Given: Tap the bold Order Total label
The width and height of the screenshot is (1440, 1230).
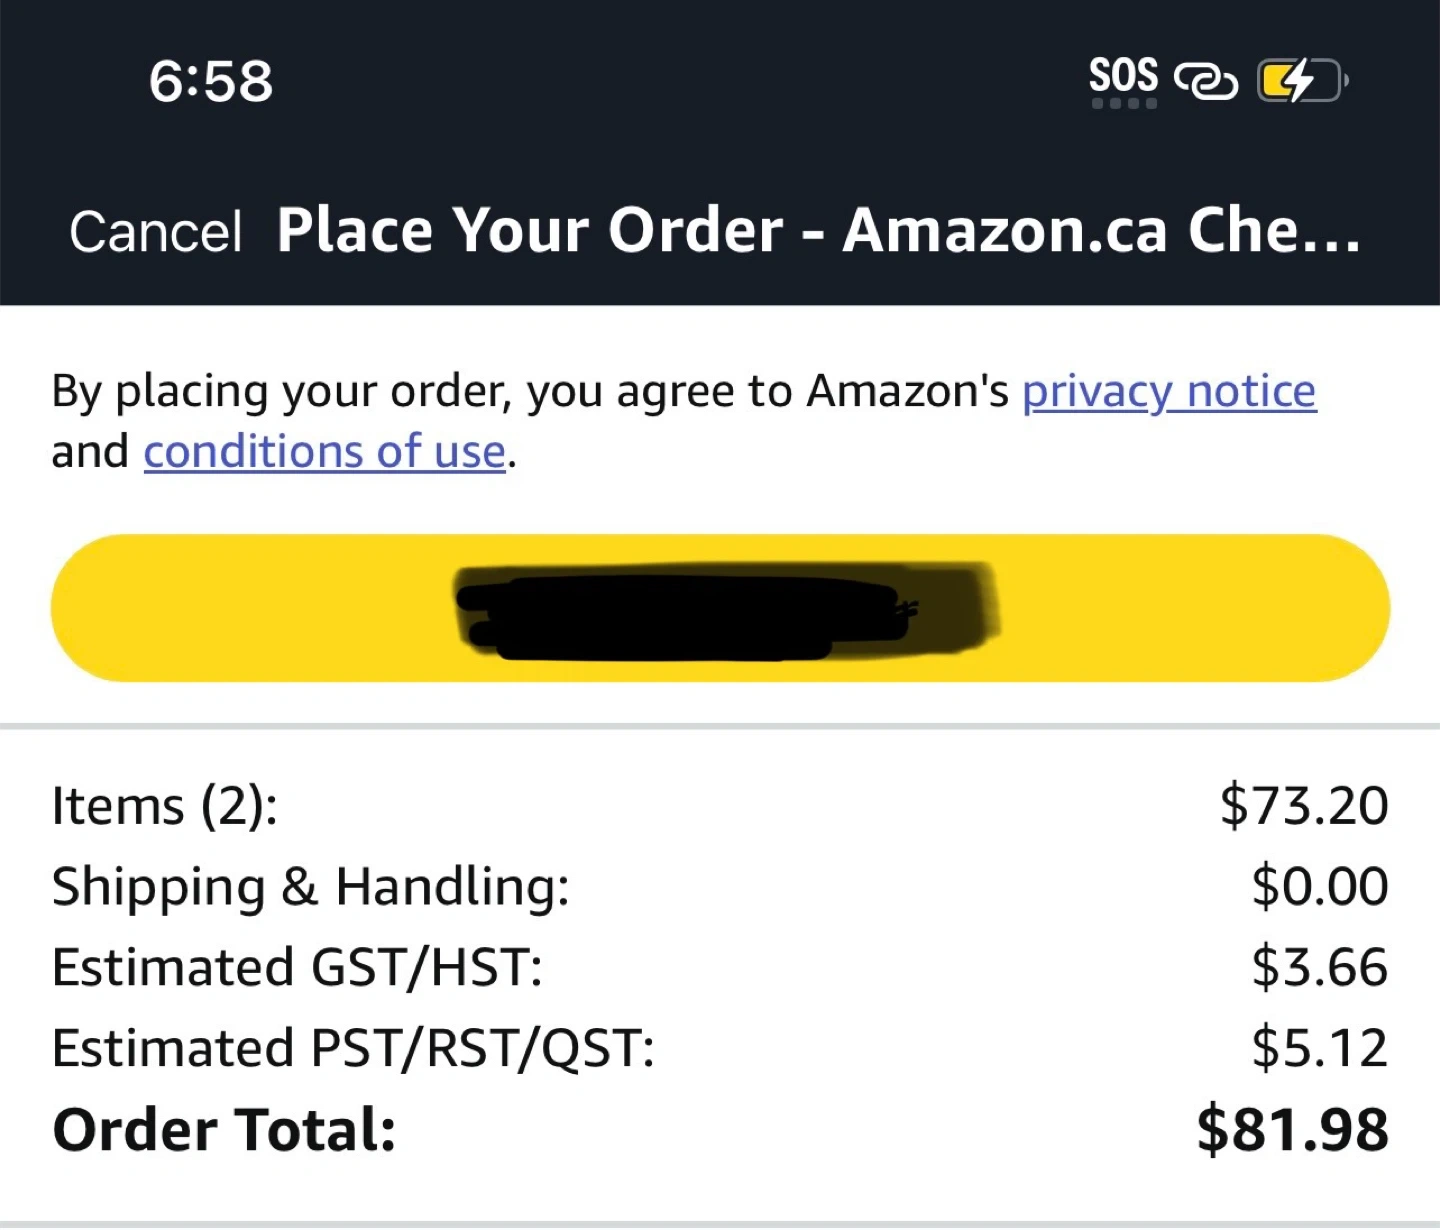Looking at the screenshot, I should pyautogui.click(x=224, y=1131).
